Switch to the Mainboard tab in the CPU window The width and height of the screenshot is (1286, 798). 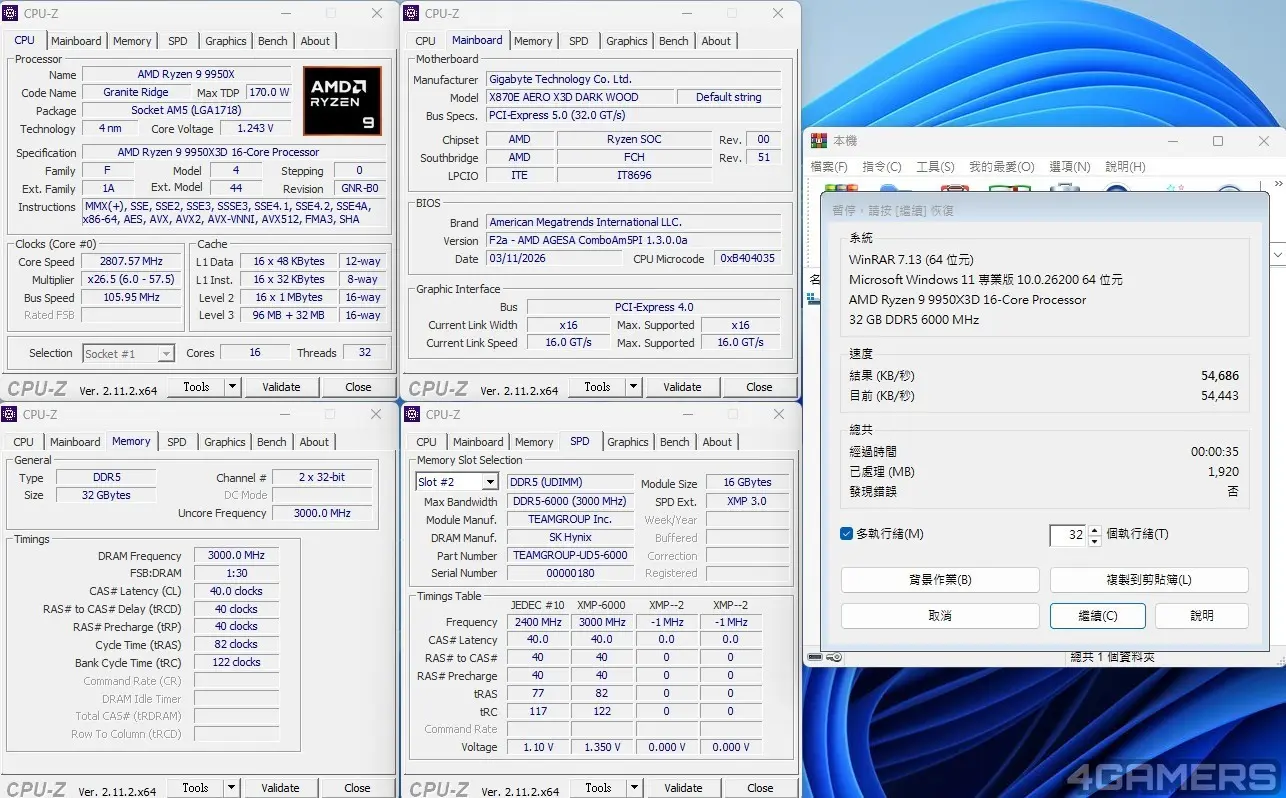(76, 41)
